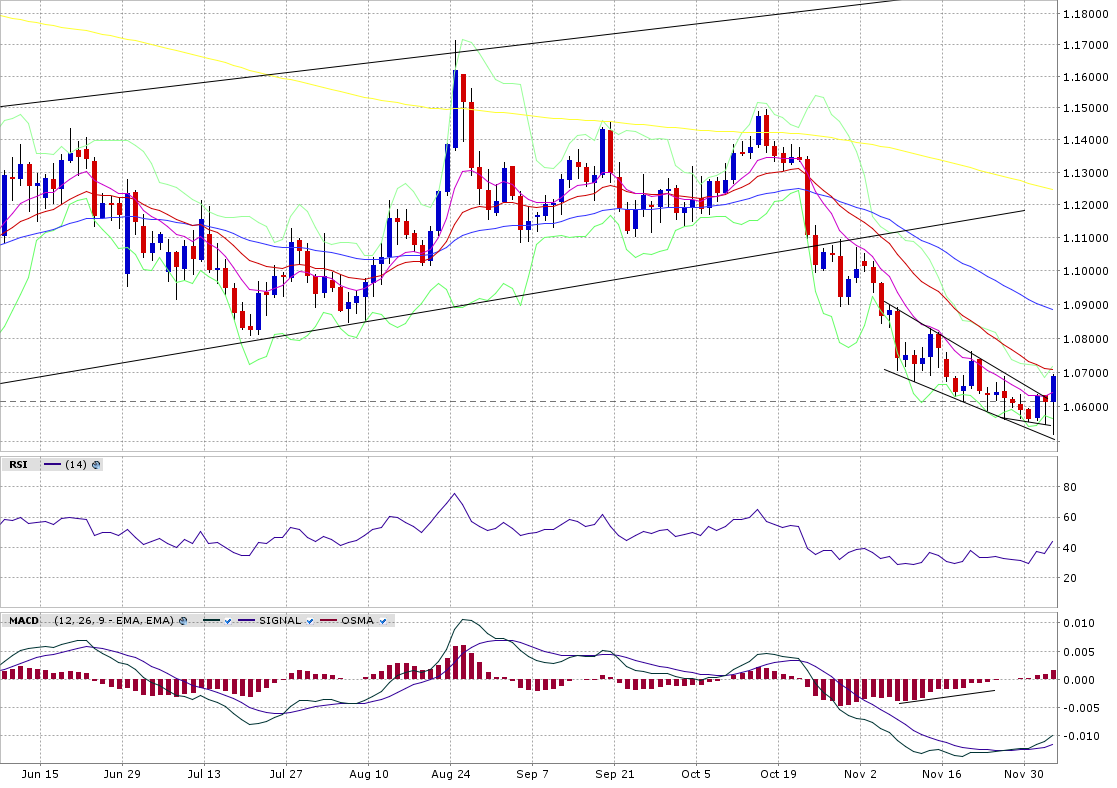The width and height of the screenshot is (1117, 788).
Task: Select the MACD dark green line swatch
Action: click(x=210, y=621)
